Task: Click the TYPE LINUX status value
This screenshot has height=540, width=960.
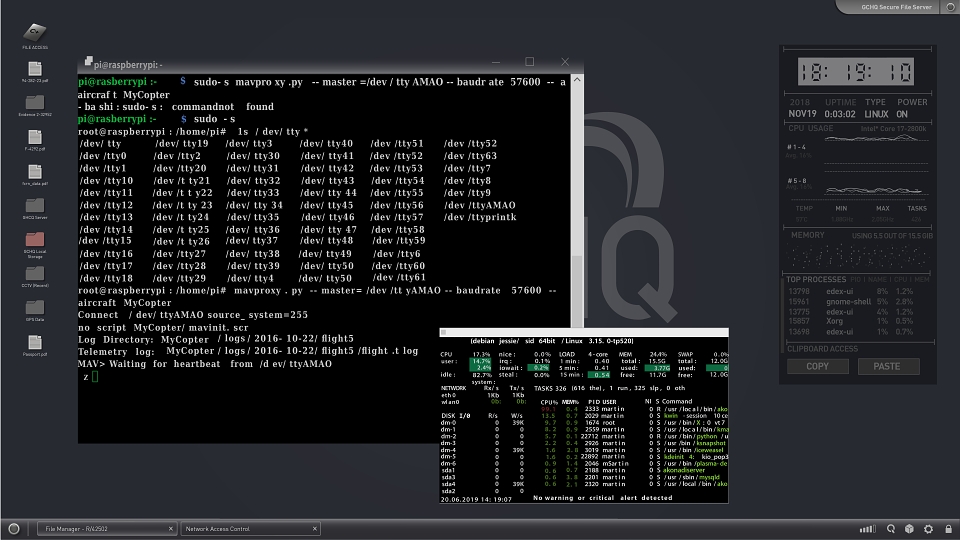Action: [876, 114]
